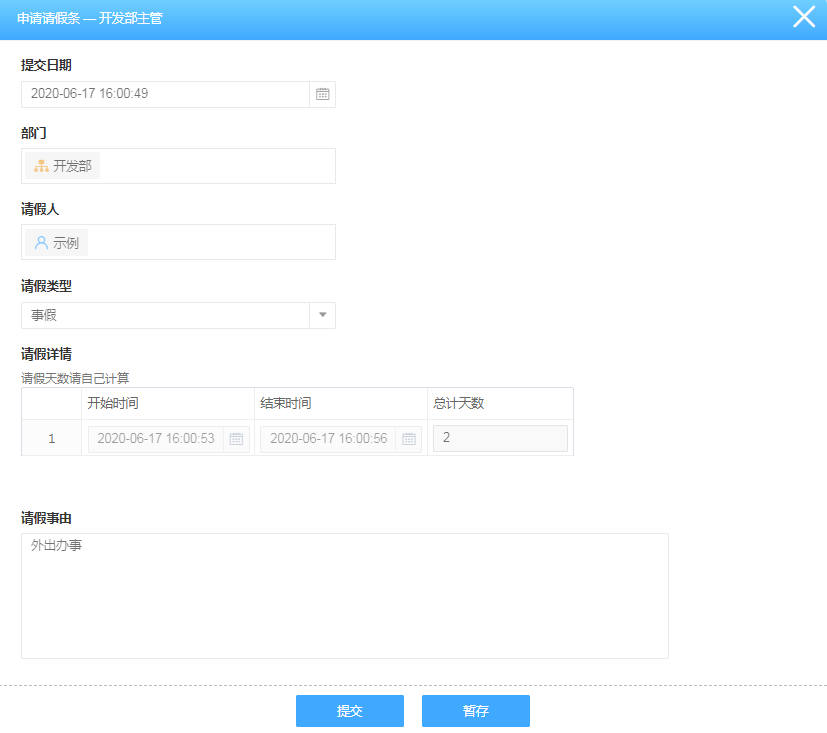Click the 请假类型 label
827x733 pixels.
[x=46, y=286]
